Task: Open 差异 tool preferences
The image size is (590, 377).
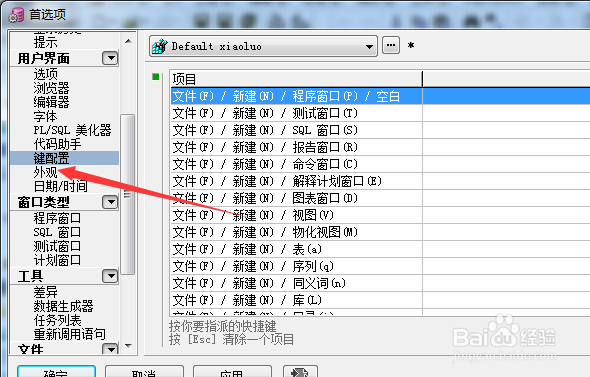Action: (x=46, y=292)
